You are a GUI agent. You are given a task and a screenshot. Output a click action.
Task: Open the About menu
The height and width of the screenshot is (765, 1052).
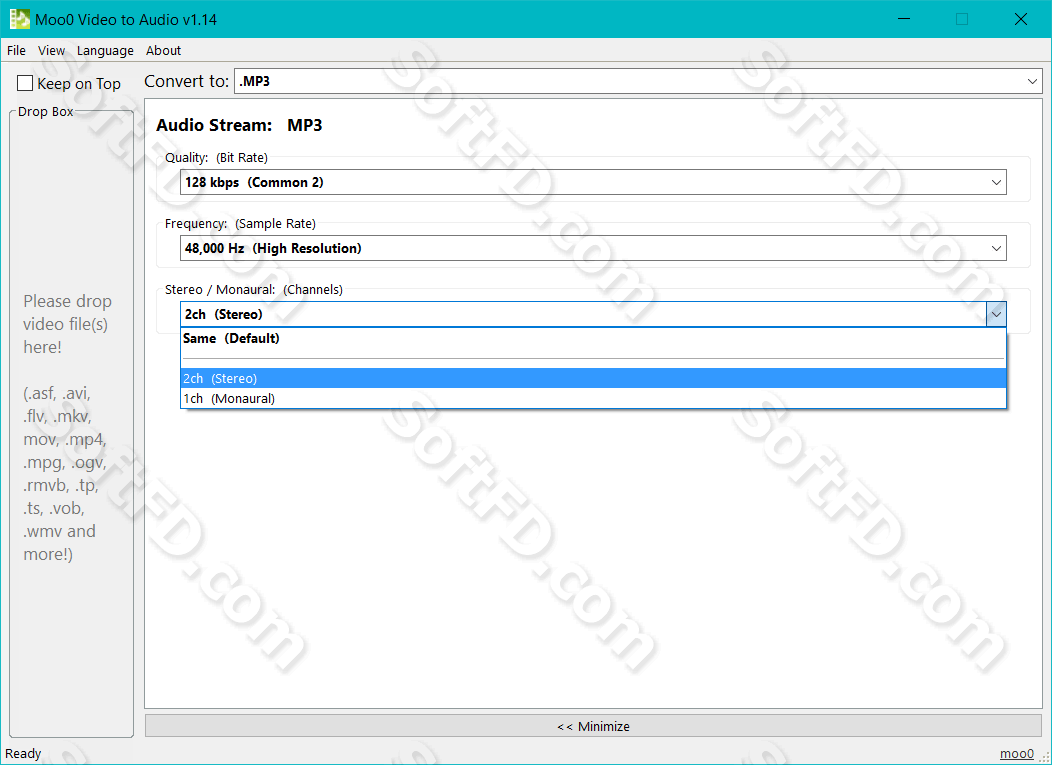click(x=163, y=50)
